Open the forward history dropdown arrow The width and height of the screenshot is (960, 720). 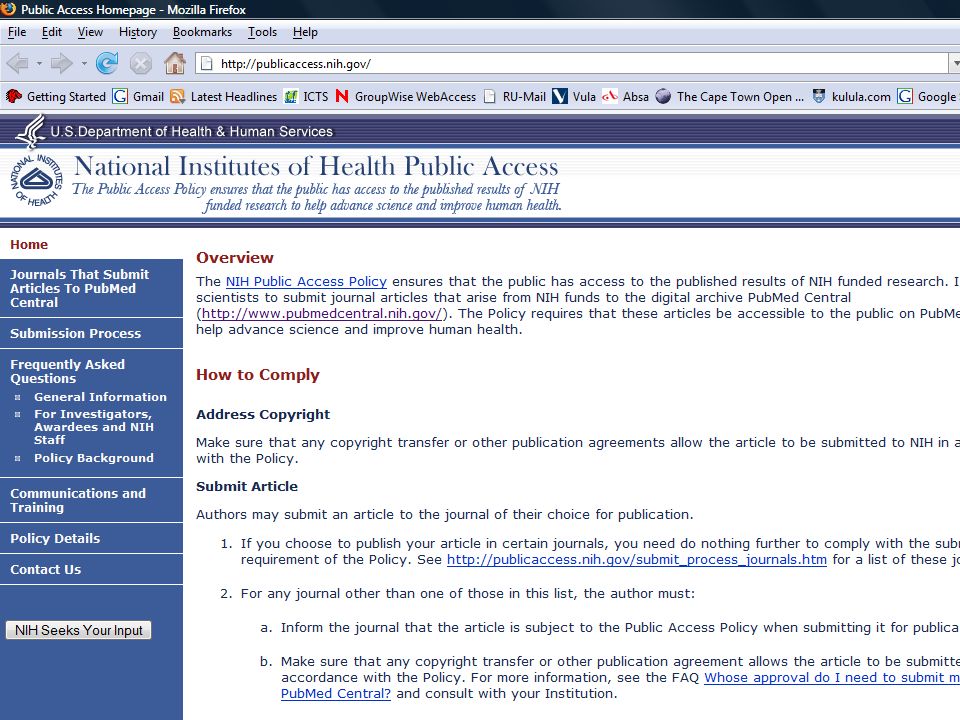(84, 63)
